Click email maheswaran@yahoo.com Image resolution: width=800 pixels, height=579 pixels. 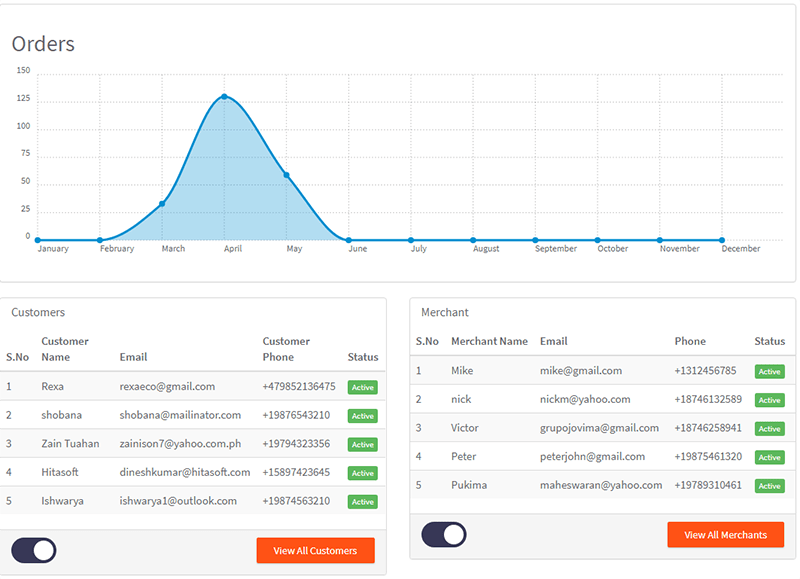click(x=601, y=485)
